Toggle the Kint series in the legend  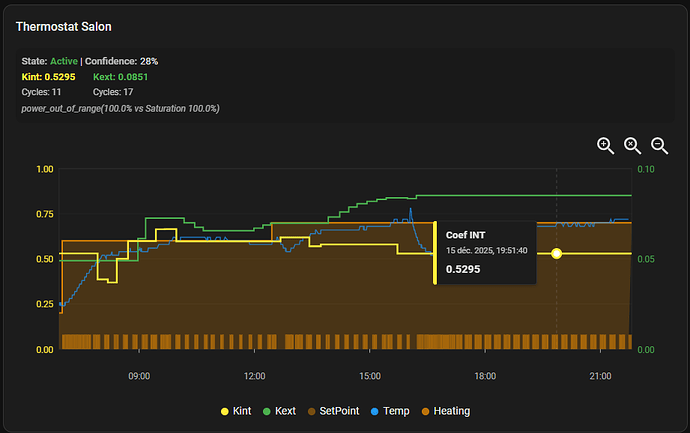tap(236, 410)
